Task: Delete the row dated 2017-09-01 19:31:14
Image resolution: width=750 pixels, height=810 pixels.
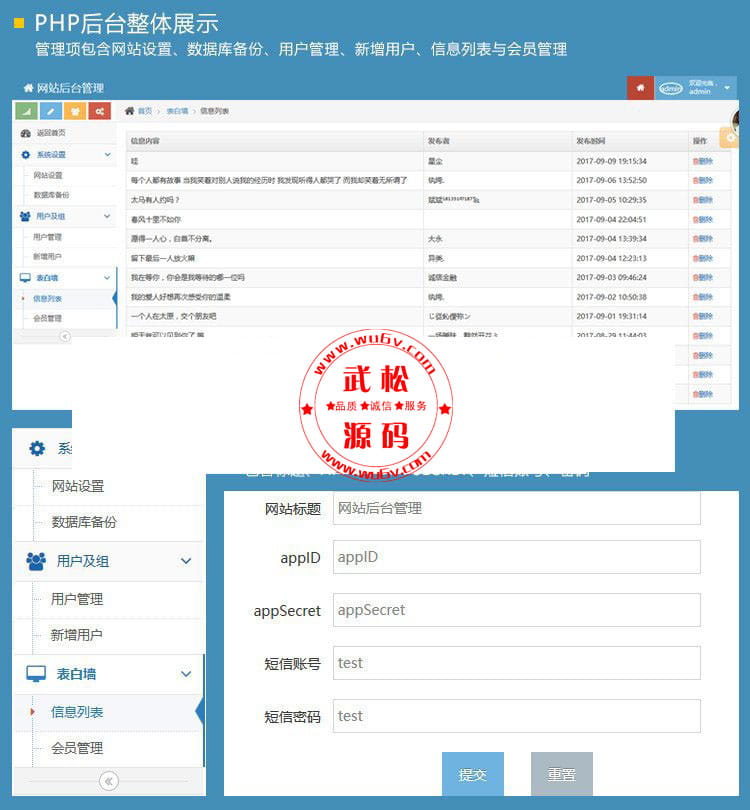Action: pyautogui.click(x=702, y=316)
